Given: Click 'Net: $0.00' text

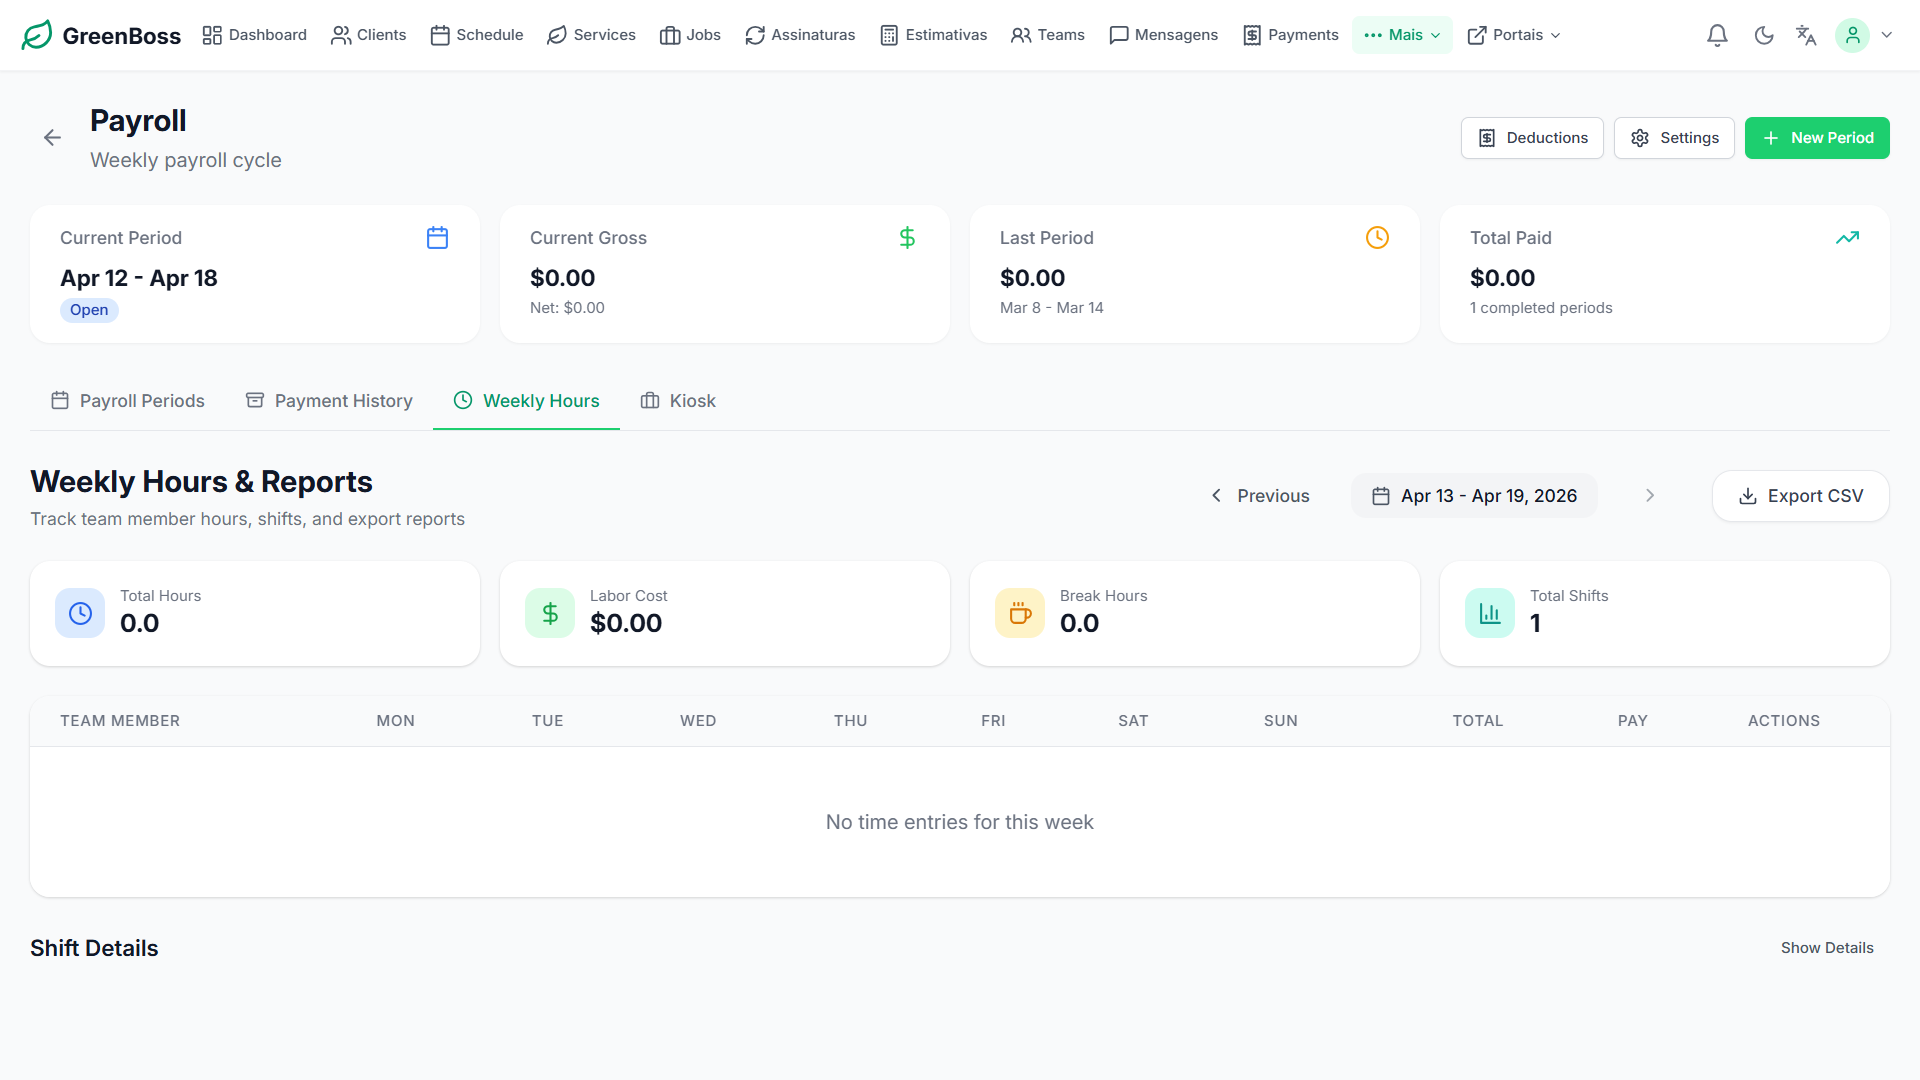Looking at the screenshot, I should click(567, 308).
